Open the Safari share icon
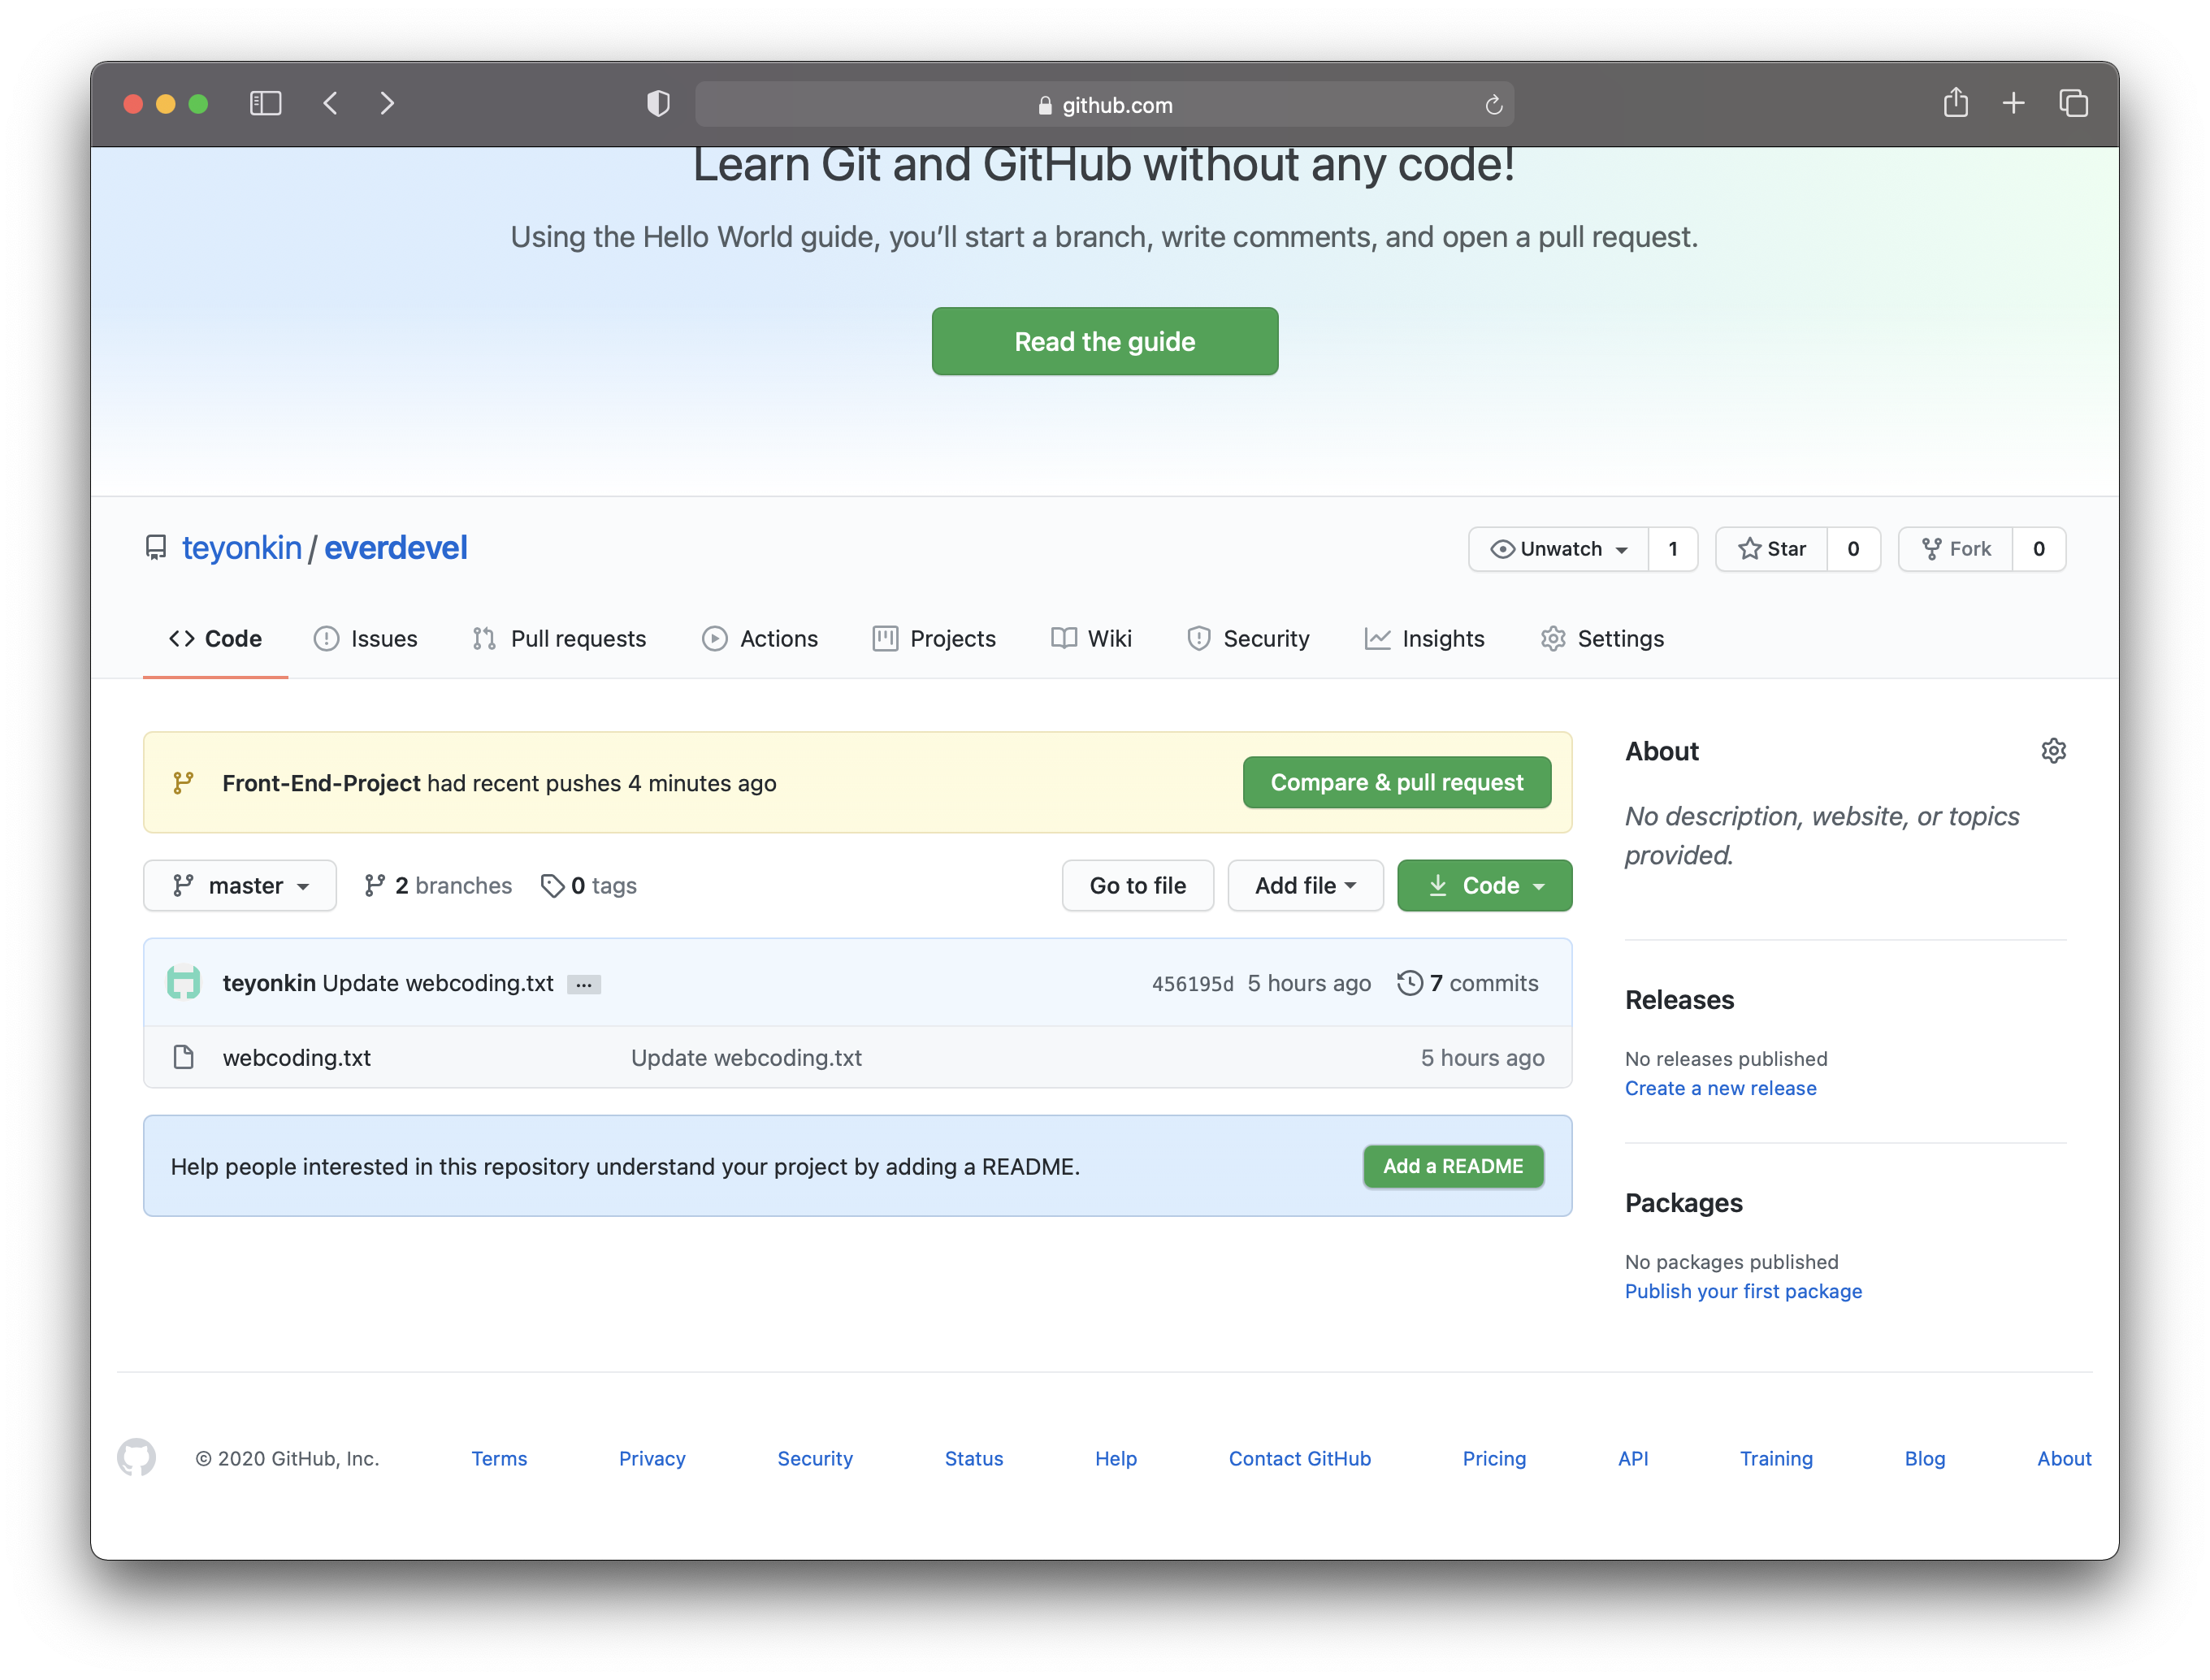Screen dimensions: 2210x1680 [1955, 102]
